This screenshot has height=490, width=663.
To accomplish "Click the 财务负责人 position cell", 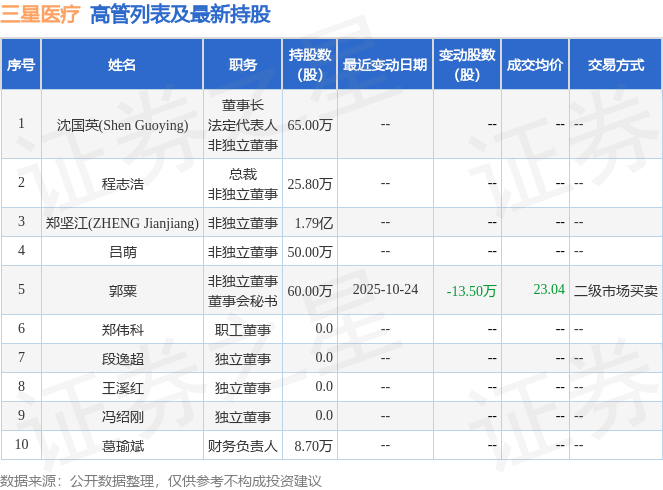I will tap(243, 446).
